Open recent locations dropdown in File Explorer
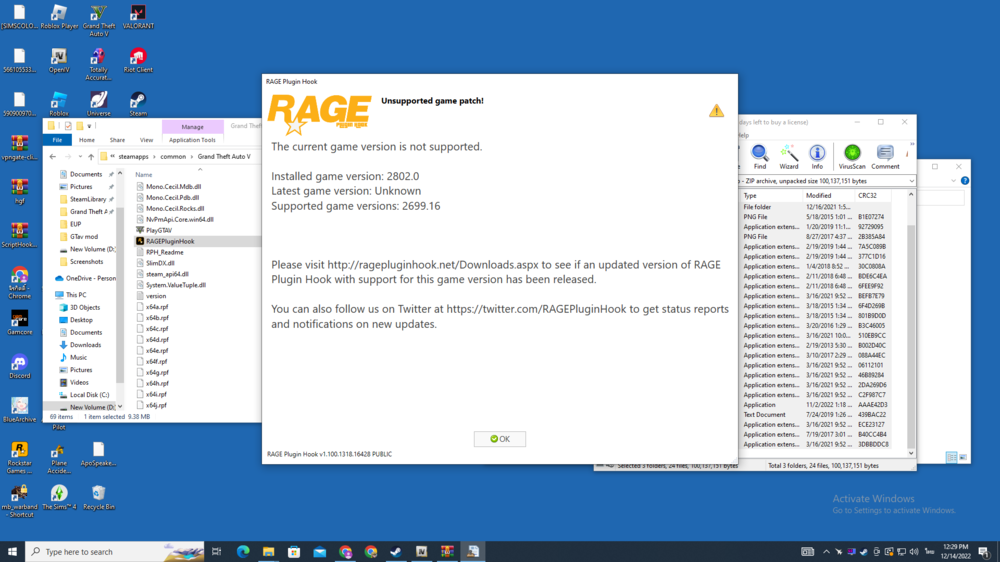The height and width of the screenshot is (562, 1000). click(80, 156)
